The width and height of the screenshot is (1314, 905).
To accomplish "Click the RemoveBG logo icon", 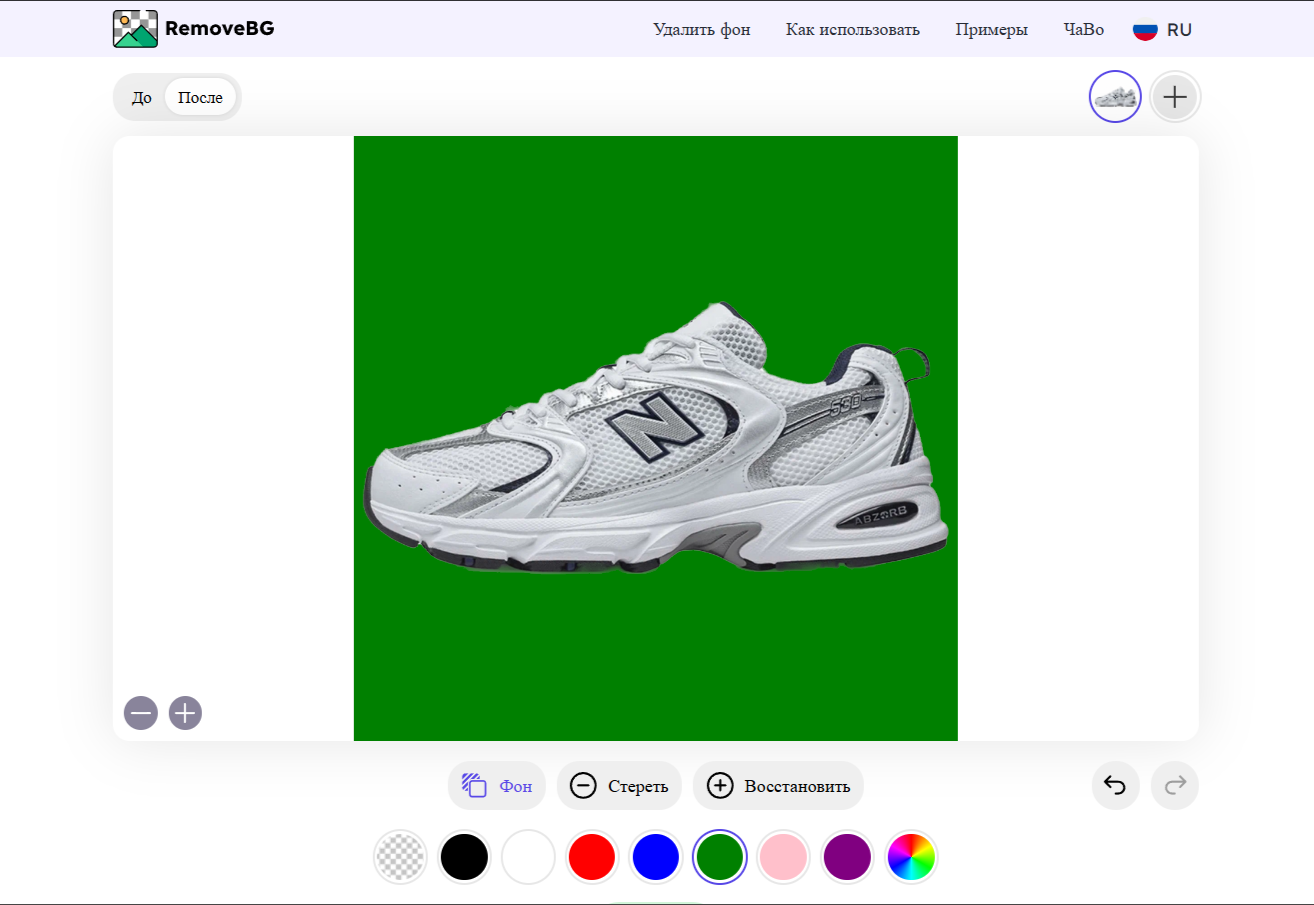I will click(x=135, y=29).
